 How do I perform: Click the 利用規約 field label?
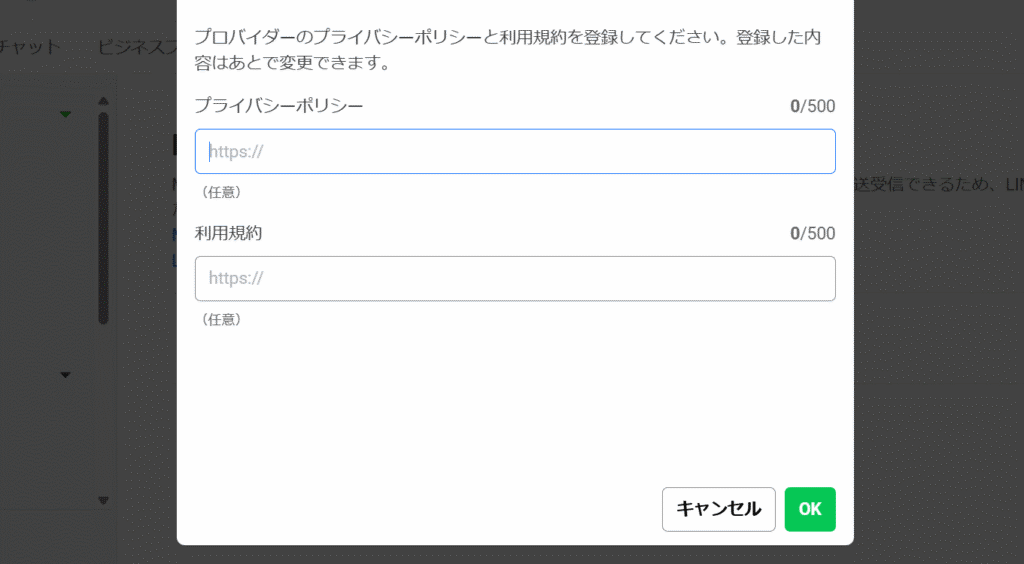[229, 233]
